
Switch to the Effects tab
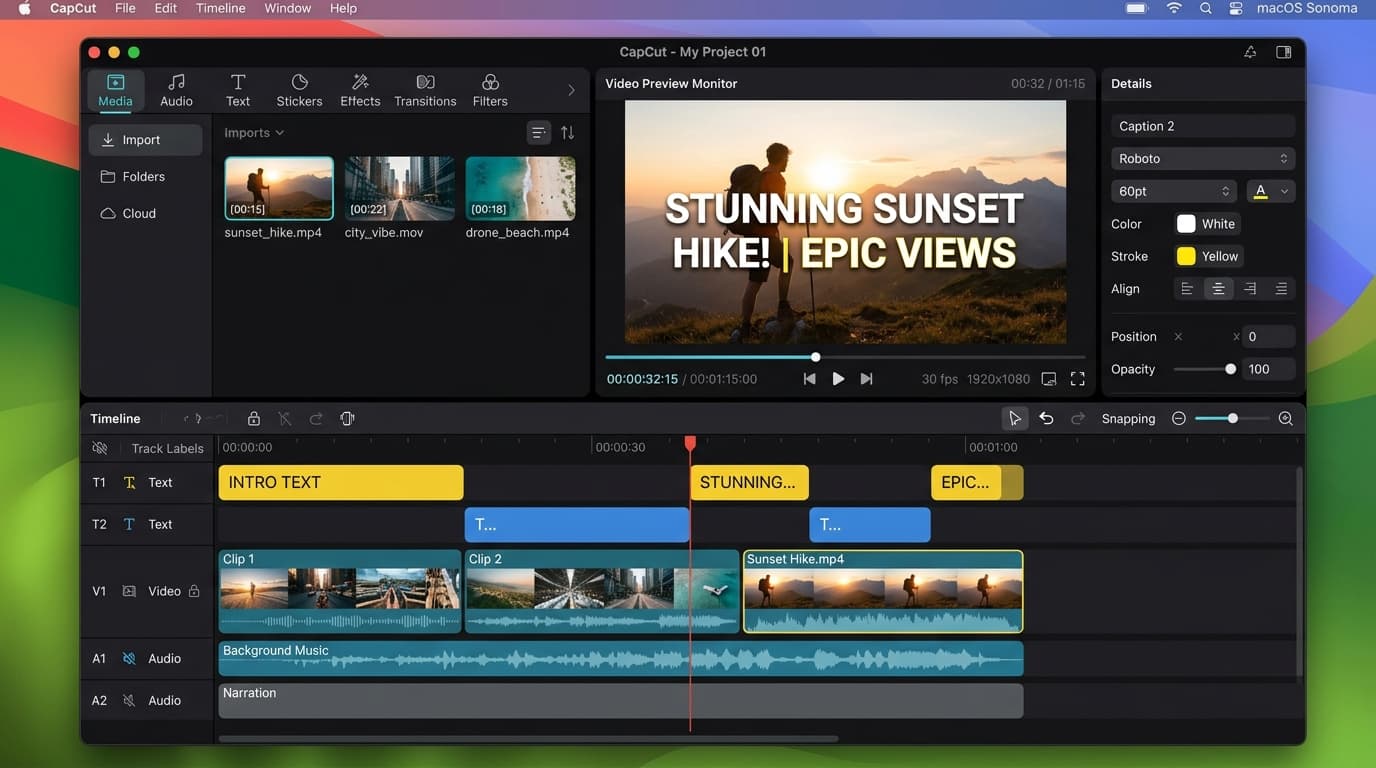tap(360, 90)
